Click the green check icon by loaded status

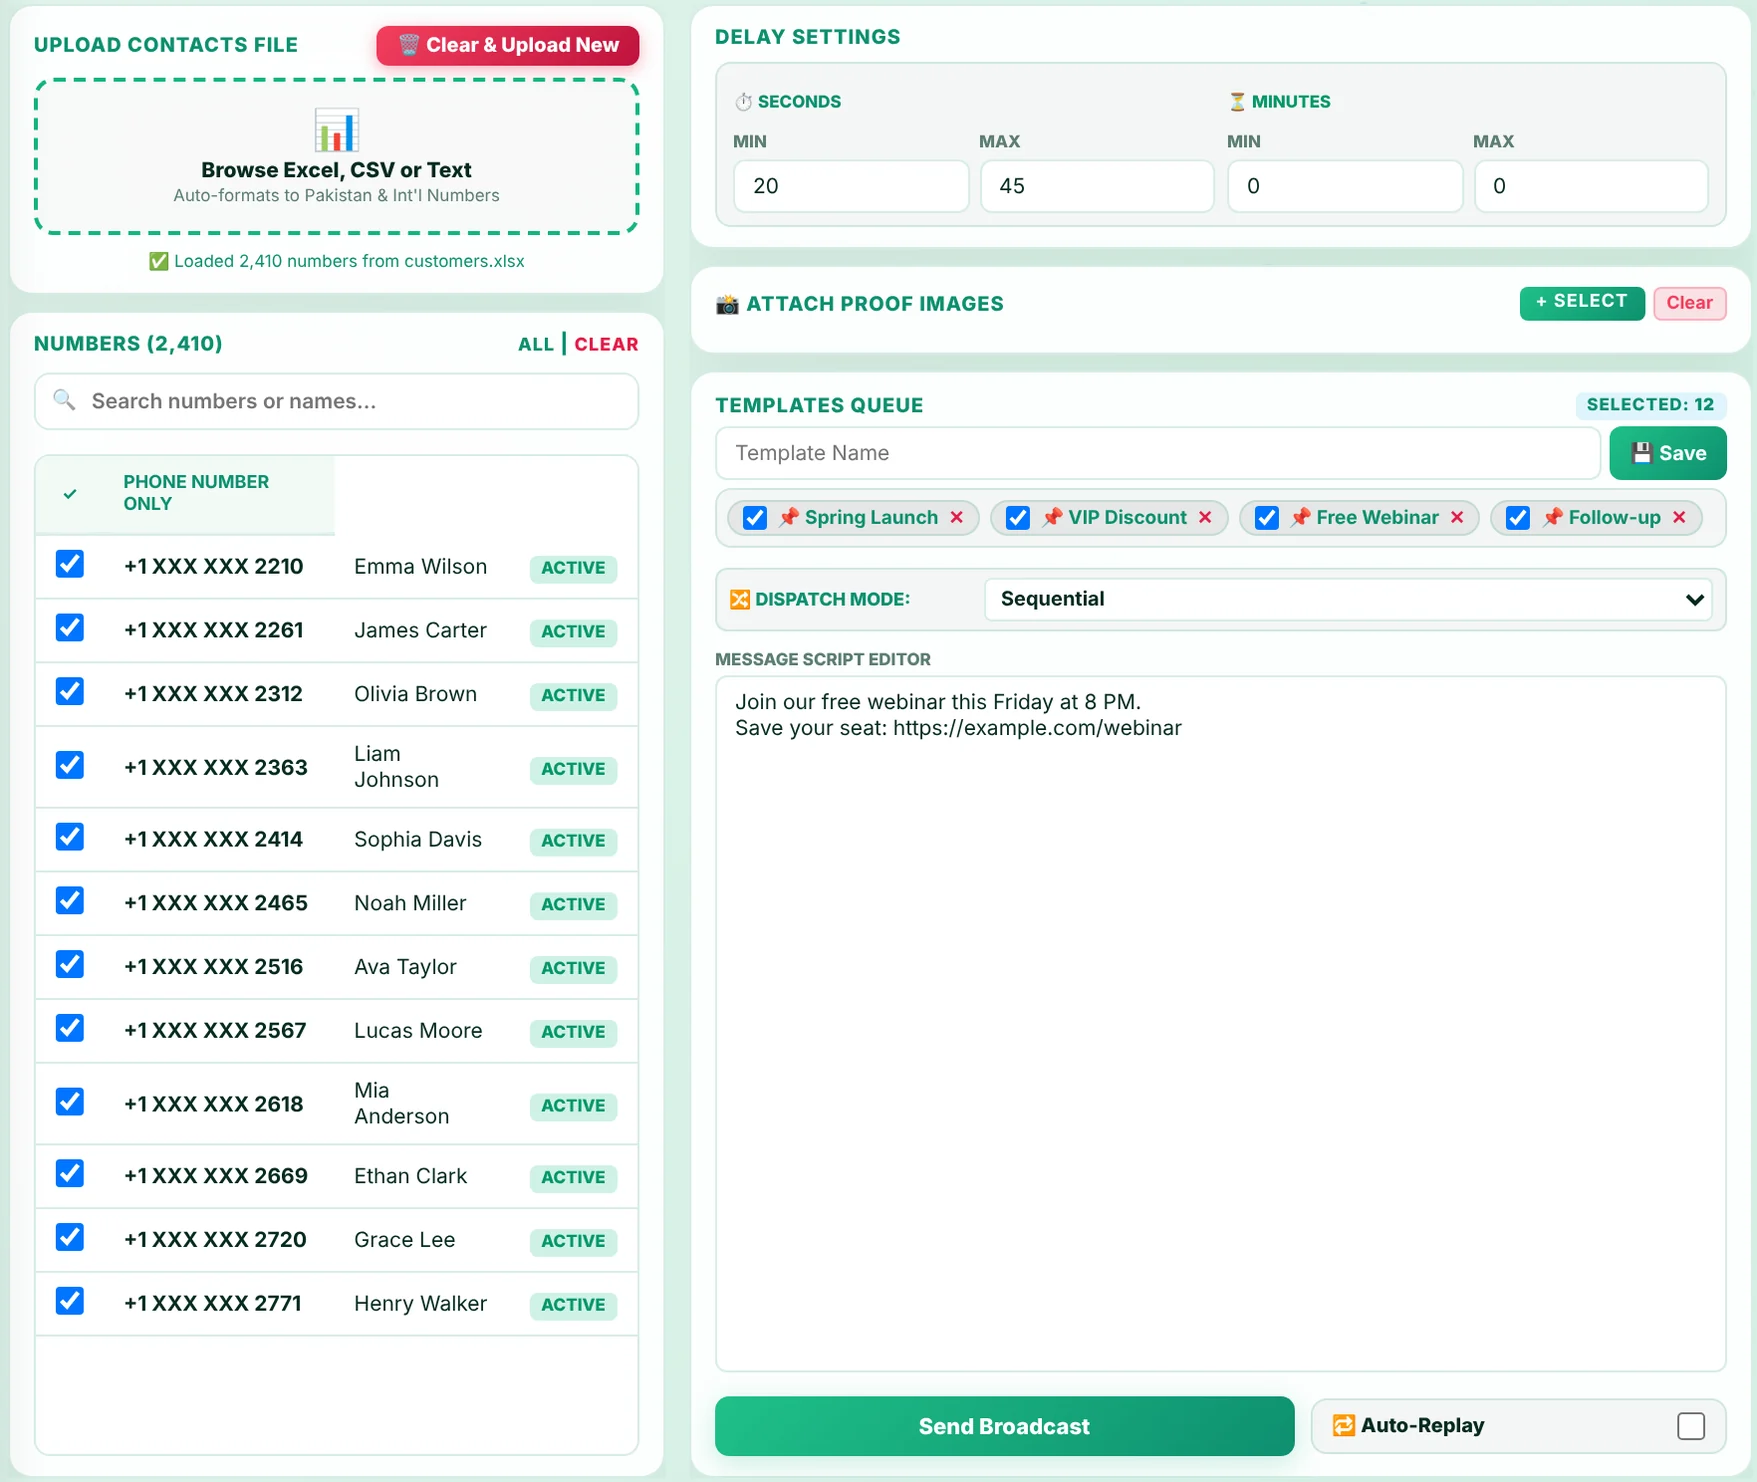(x=158, y=261)
